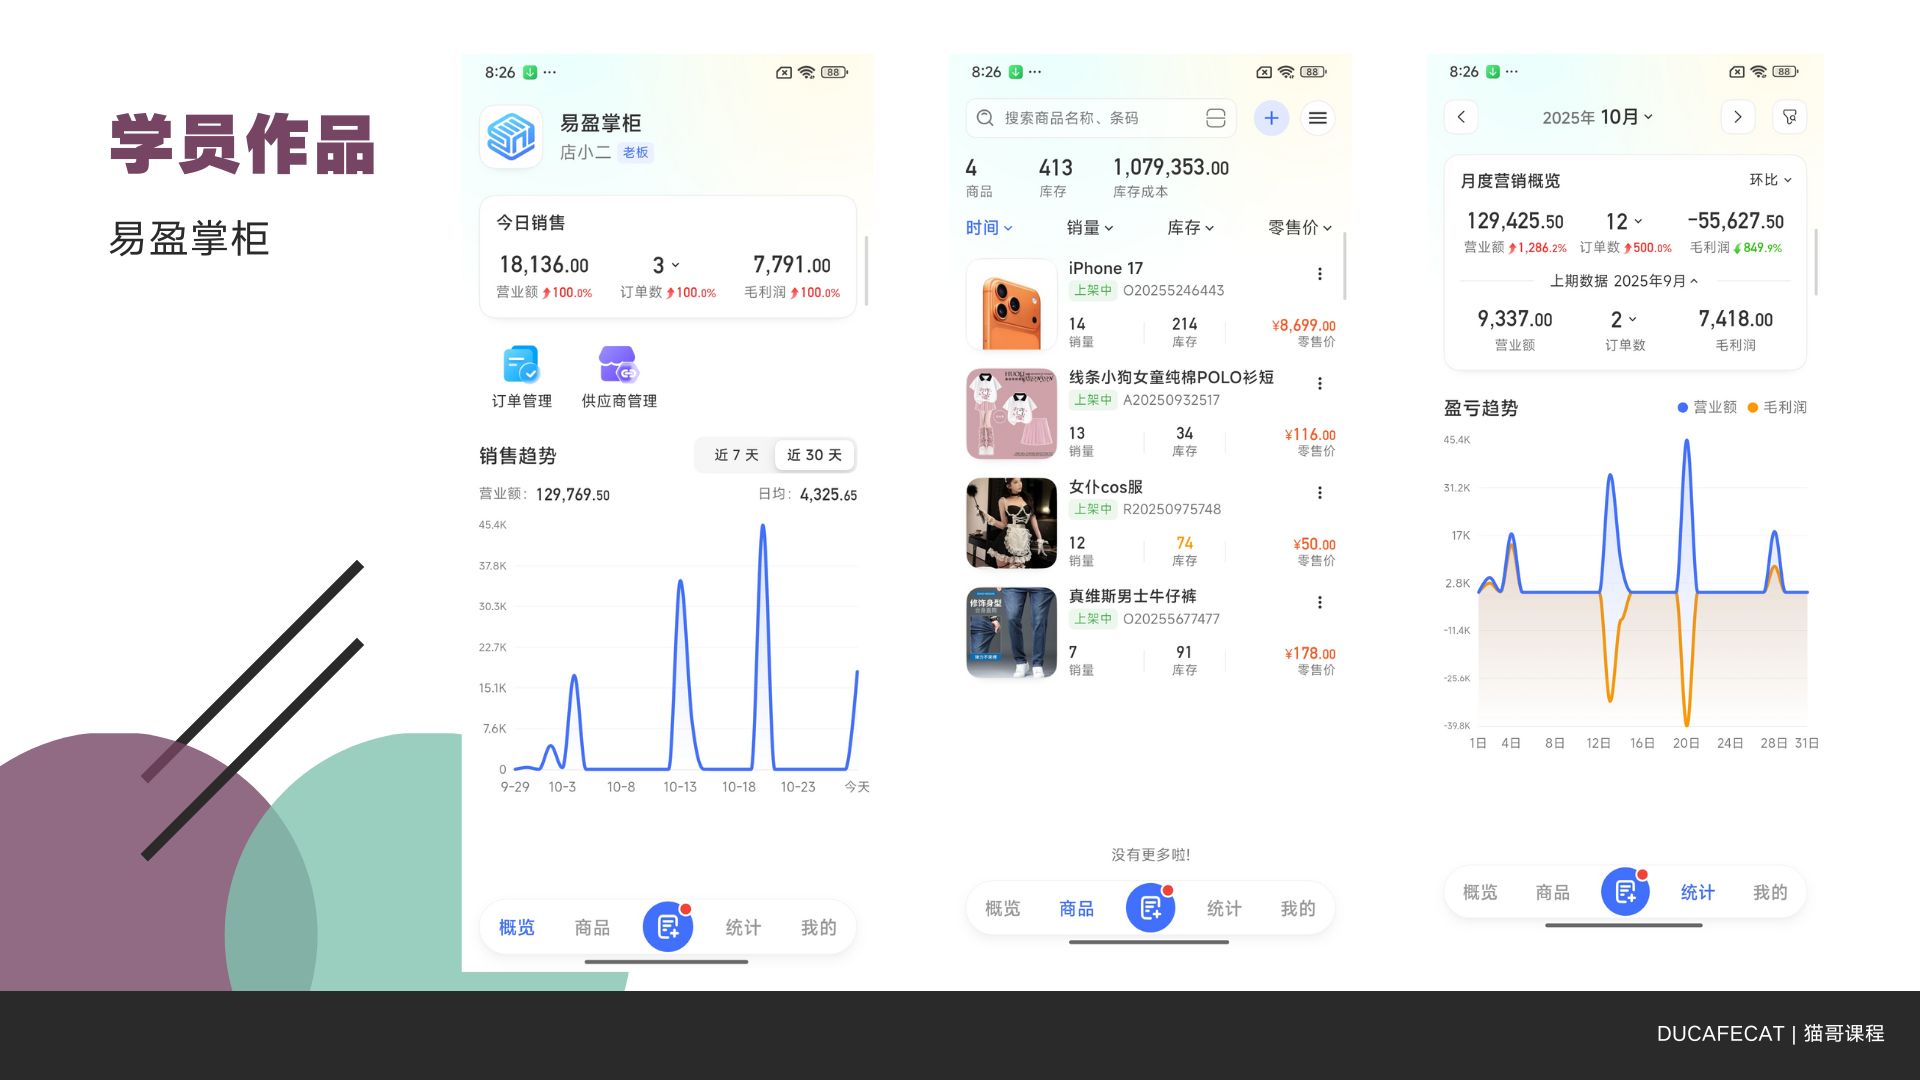Tap green download status icon in statistics screen

coord(1493,72)
